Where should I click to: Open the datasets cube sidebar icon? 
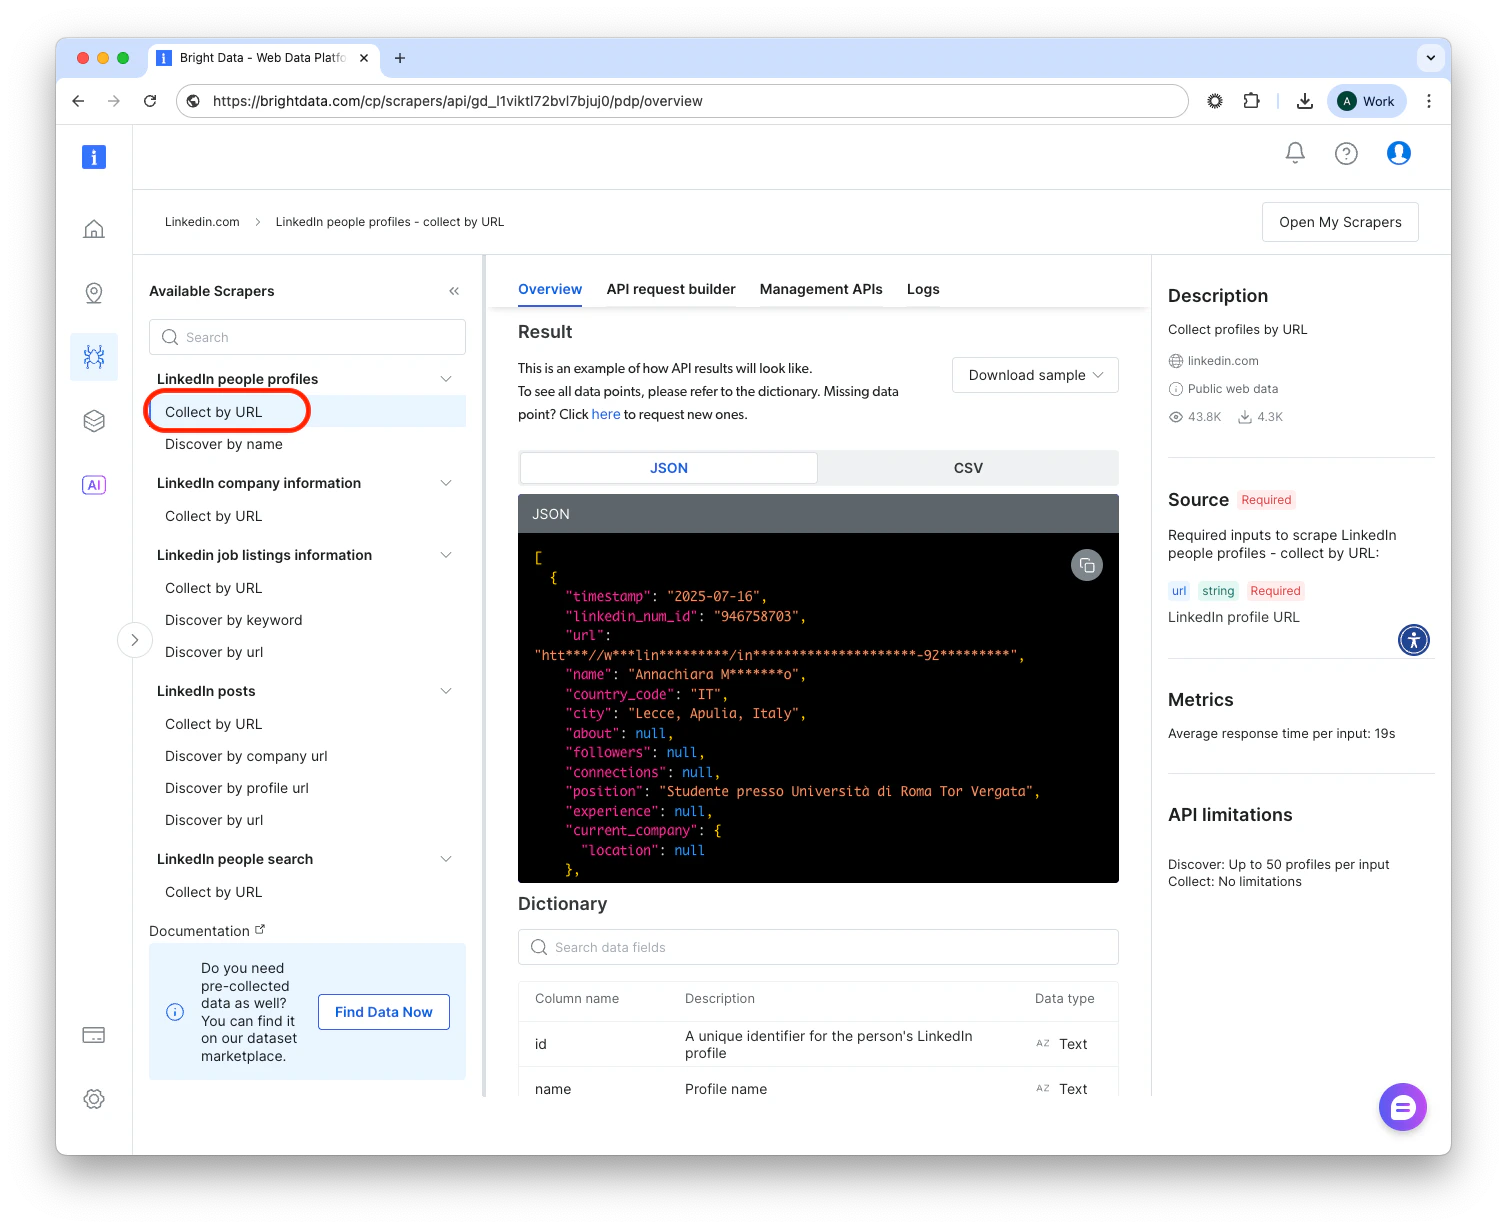click(94, 421)
